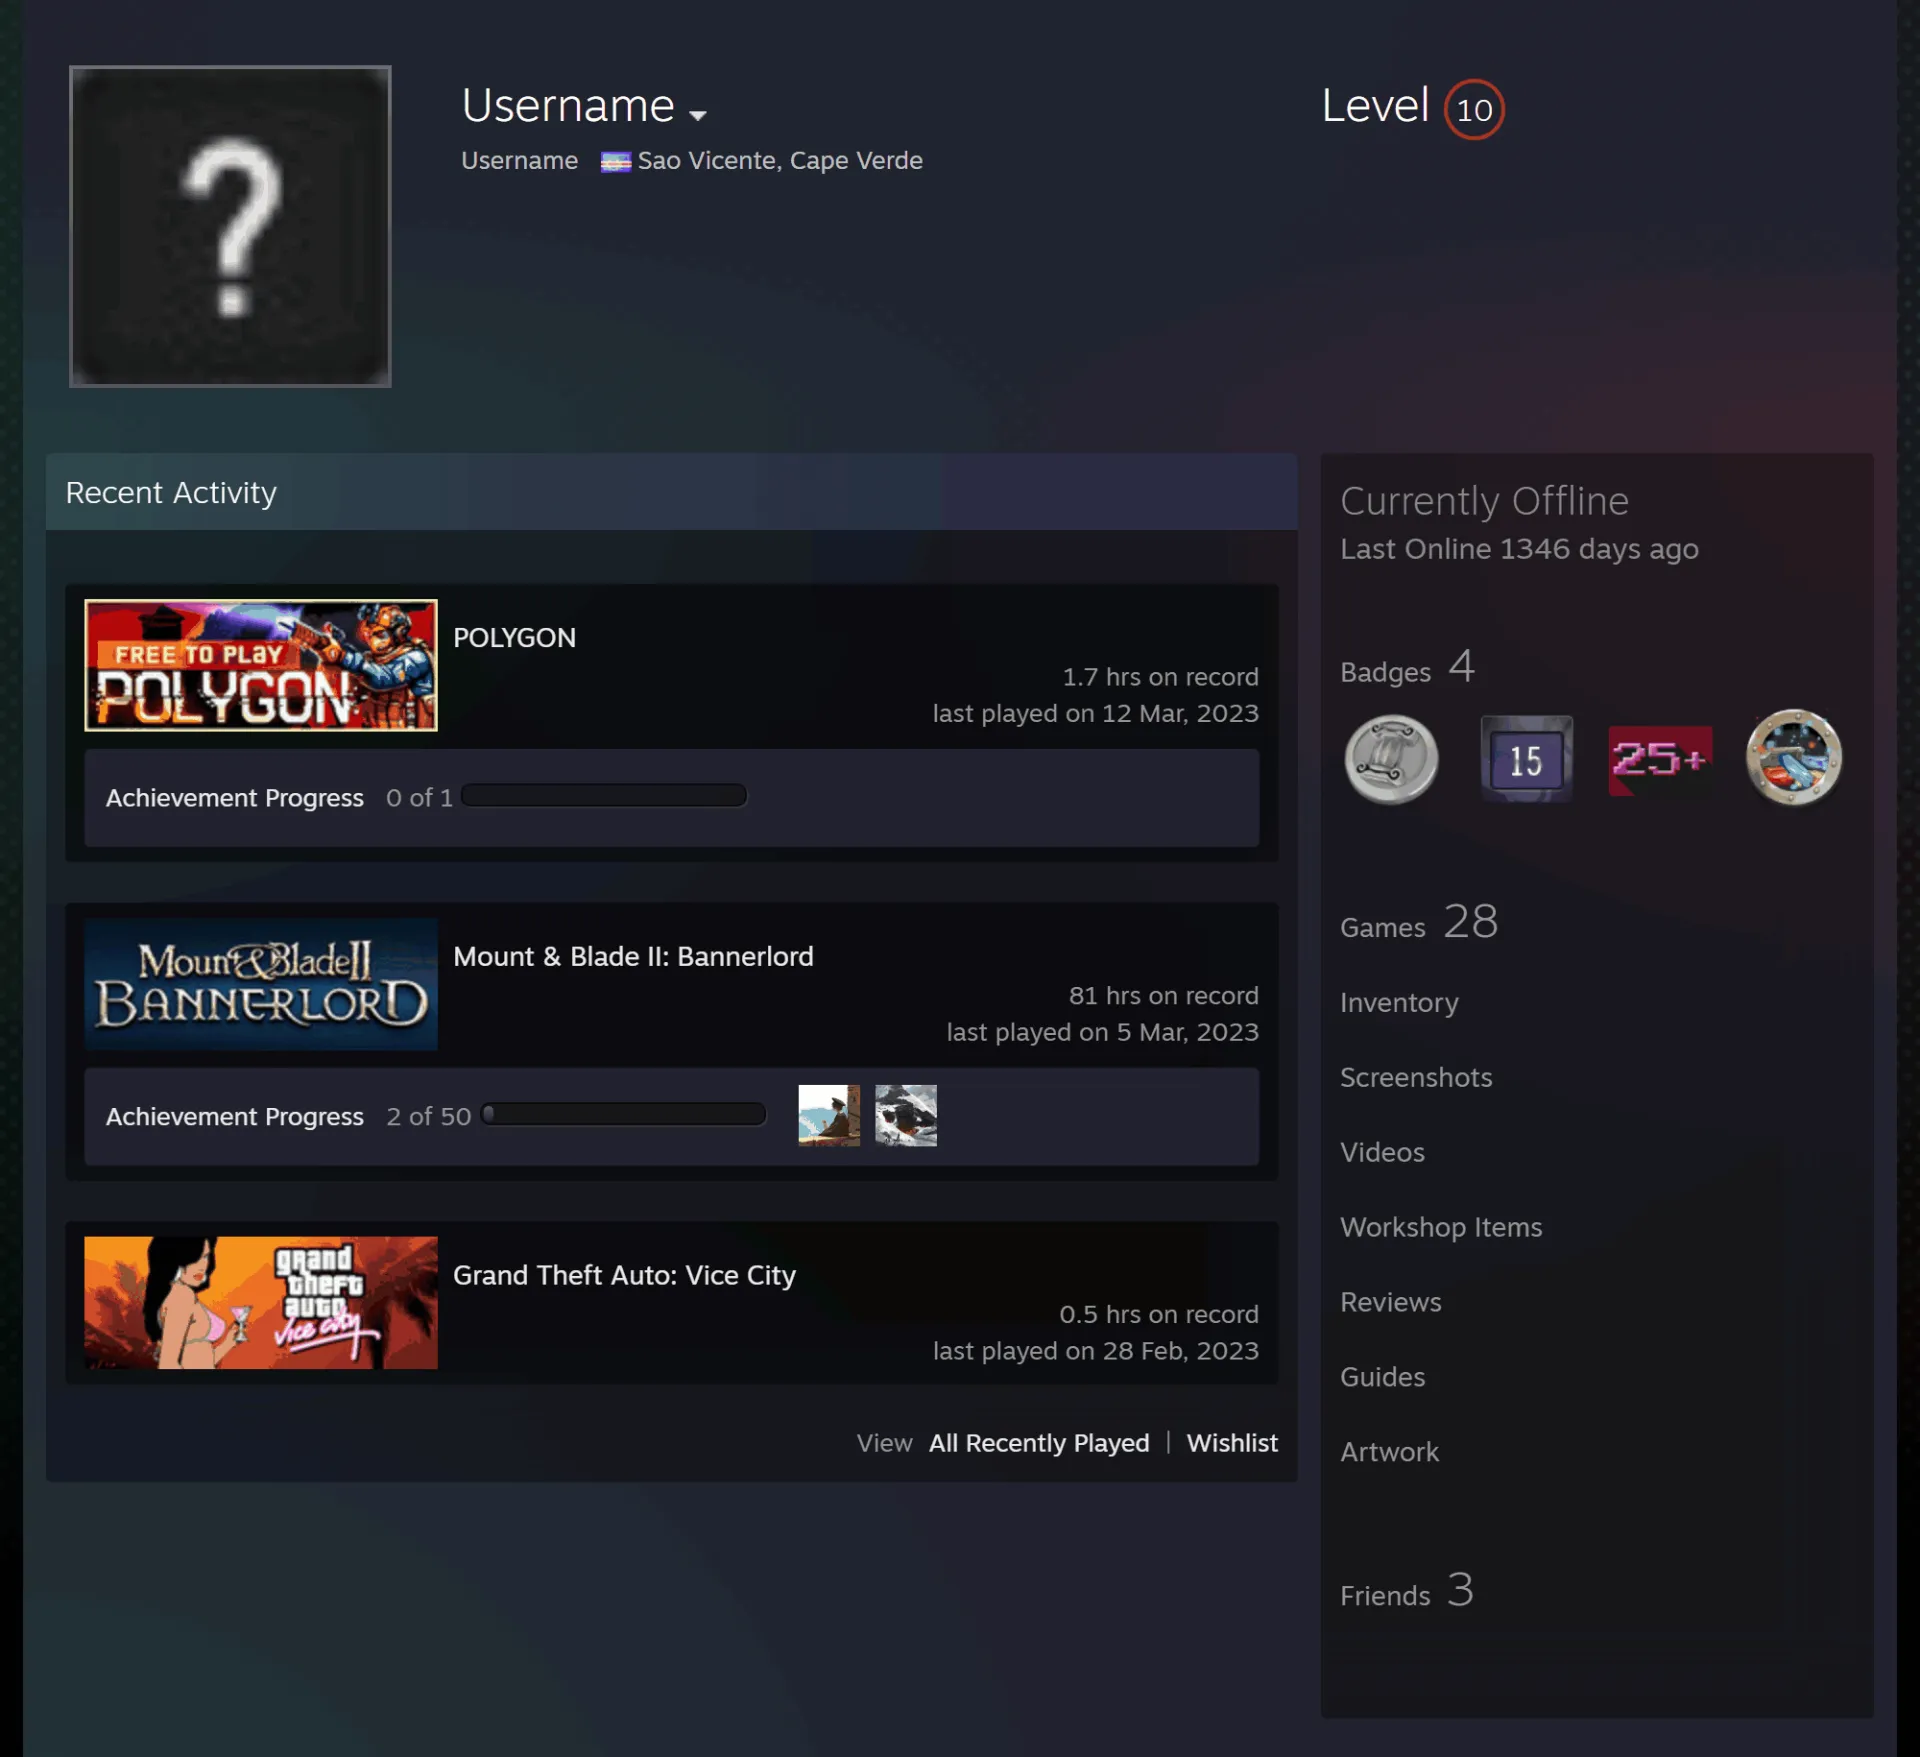Click 'Currently Offline' status text
Image resolution: width=1920 pixels, height=1757 pixels.
1484,501
